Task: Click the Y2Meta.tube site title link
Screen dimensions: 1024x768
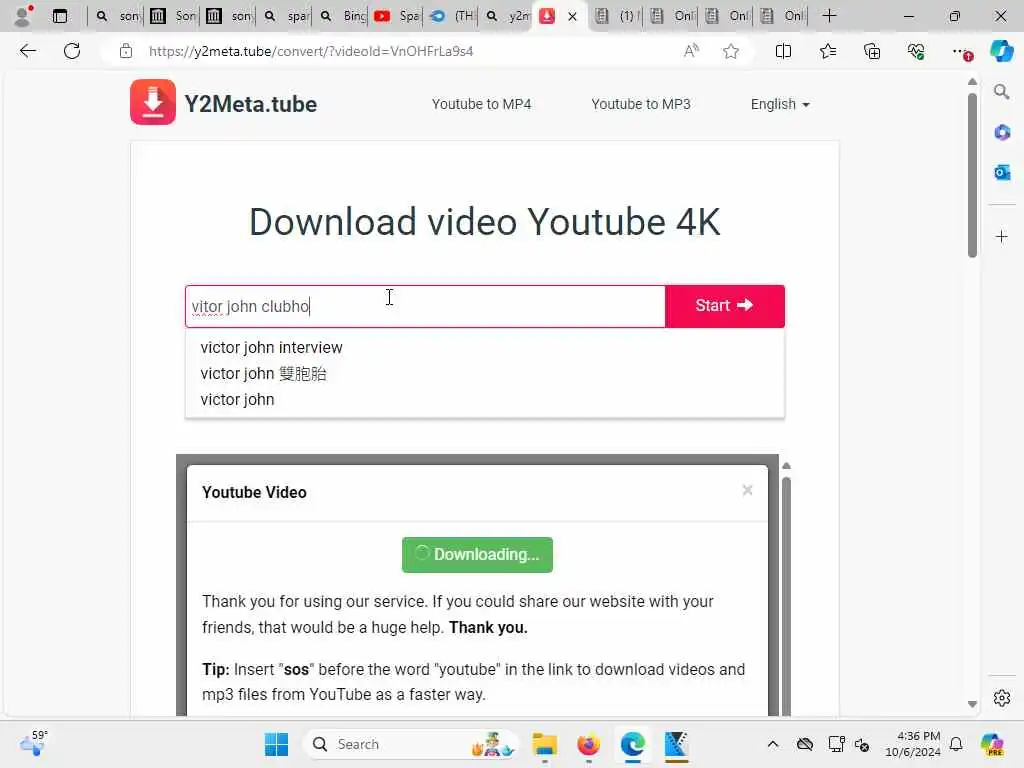Action: 251,104
